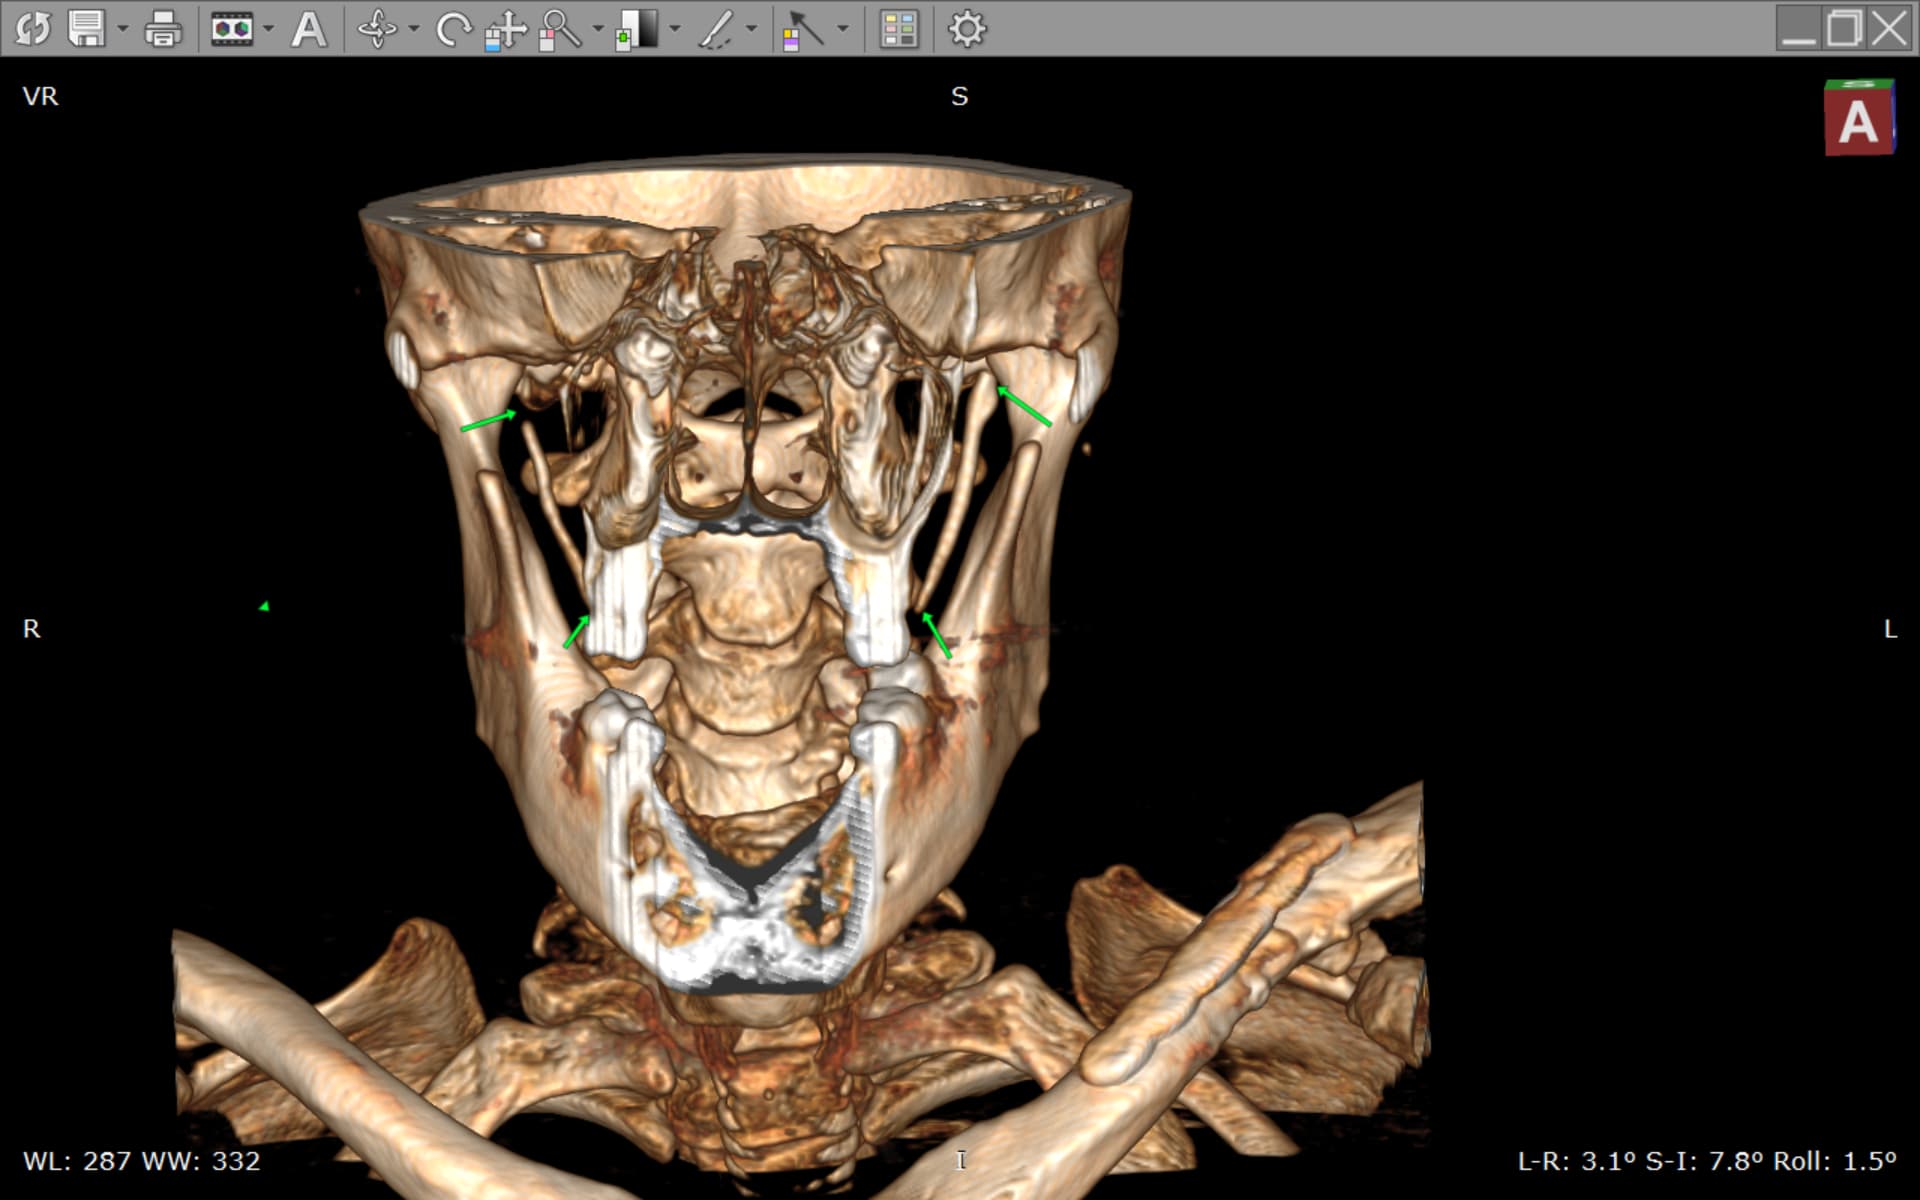Select the arrow annotation tool
Viewport: 1920px width, 1200px height.
804,29
